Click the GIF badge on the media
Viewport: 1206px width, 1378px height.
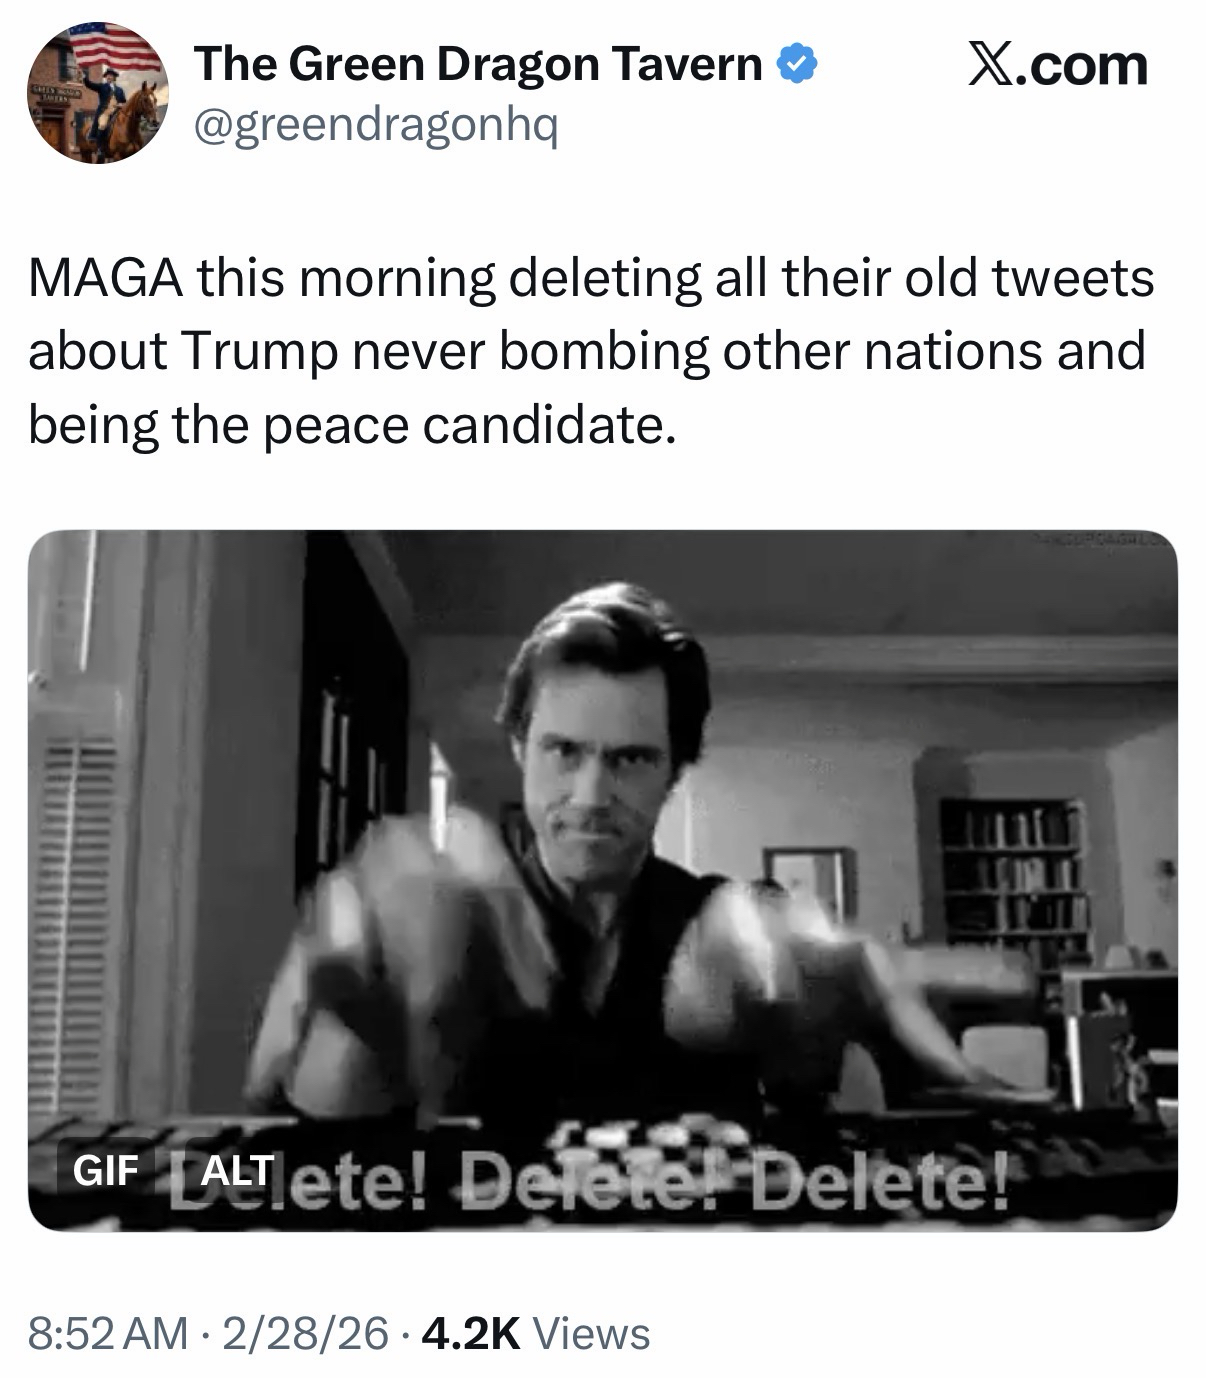(x=104, y=1169)
